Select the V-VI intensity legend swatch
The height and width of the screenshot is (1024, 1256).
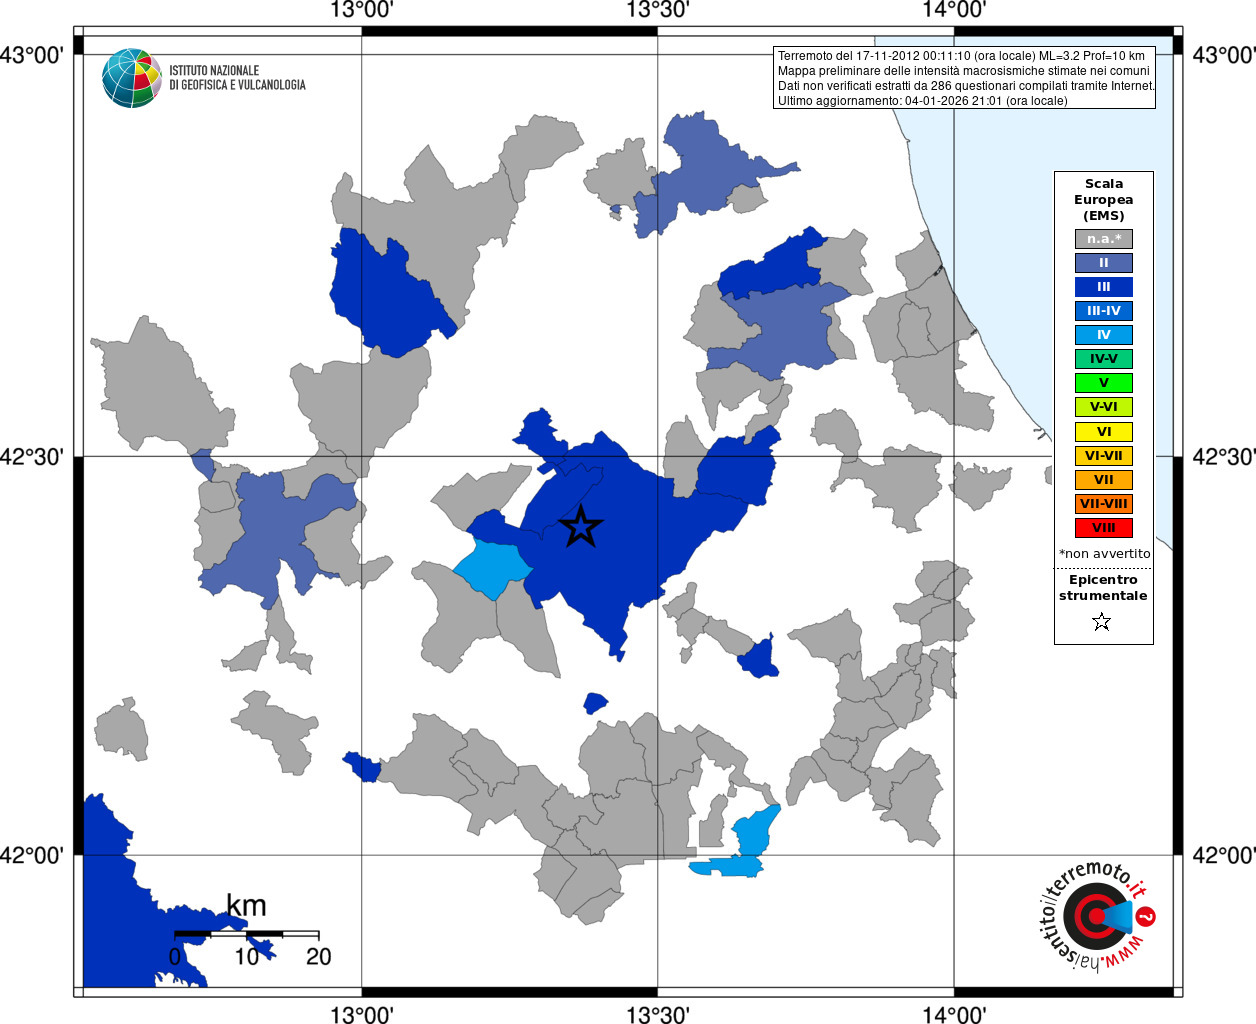[1104, 407]
